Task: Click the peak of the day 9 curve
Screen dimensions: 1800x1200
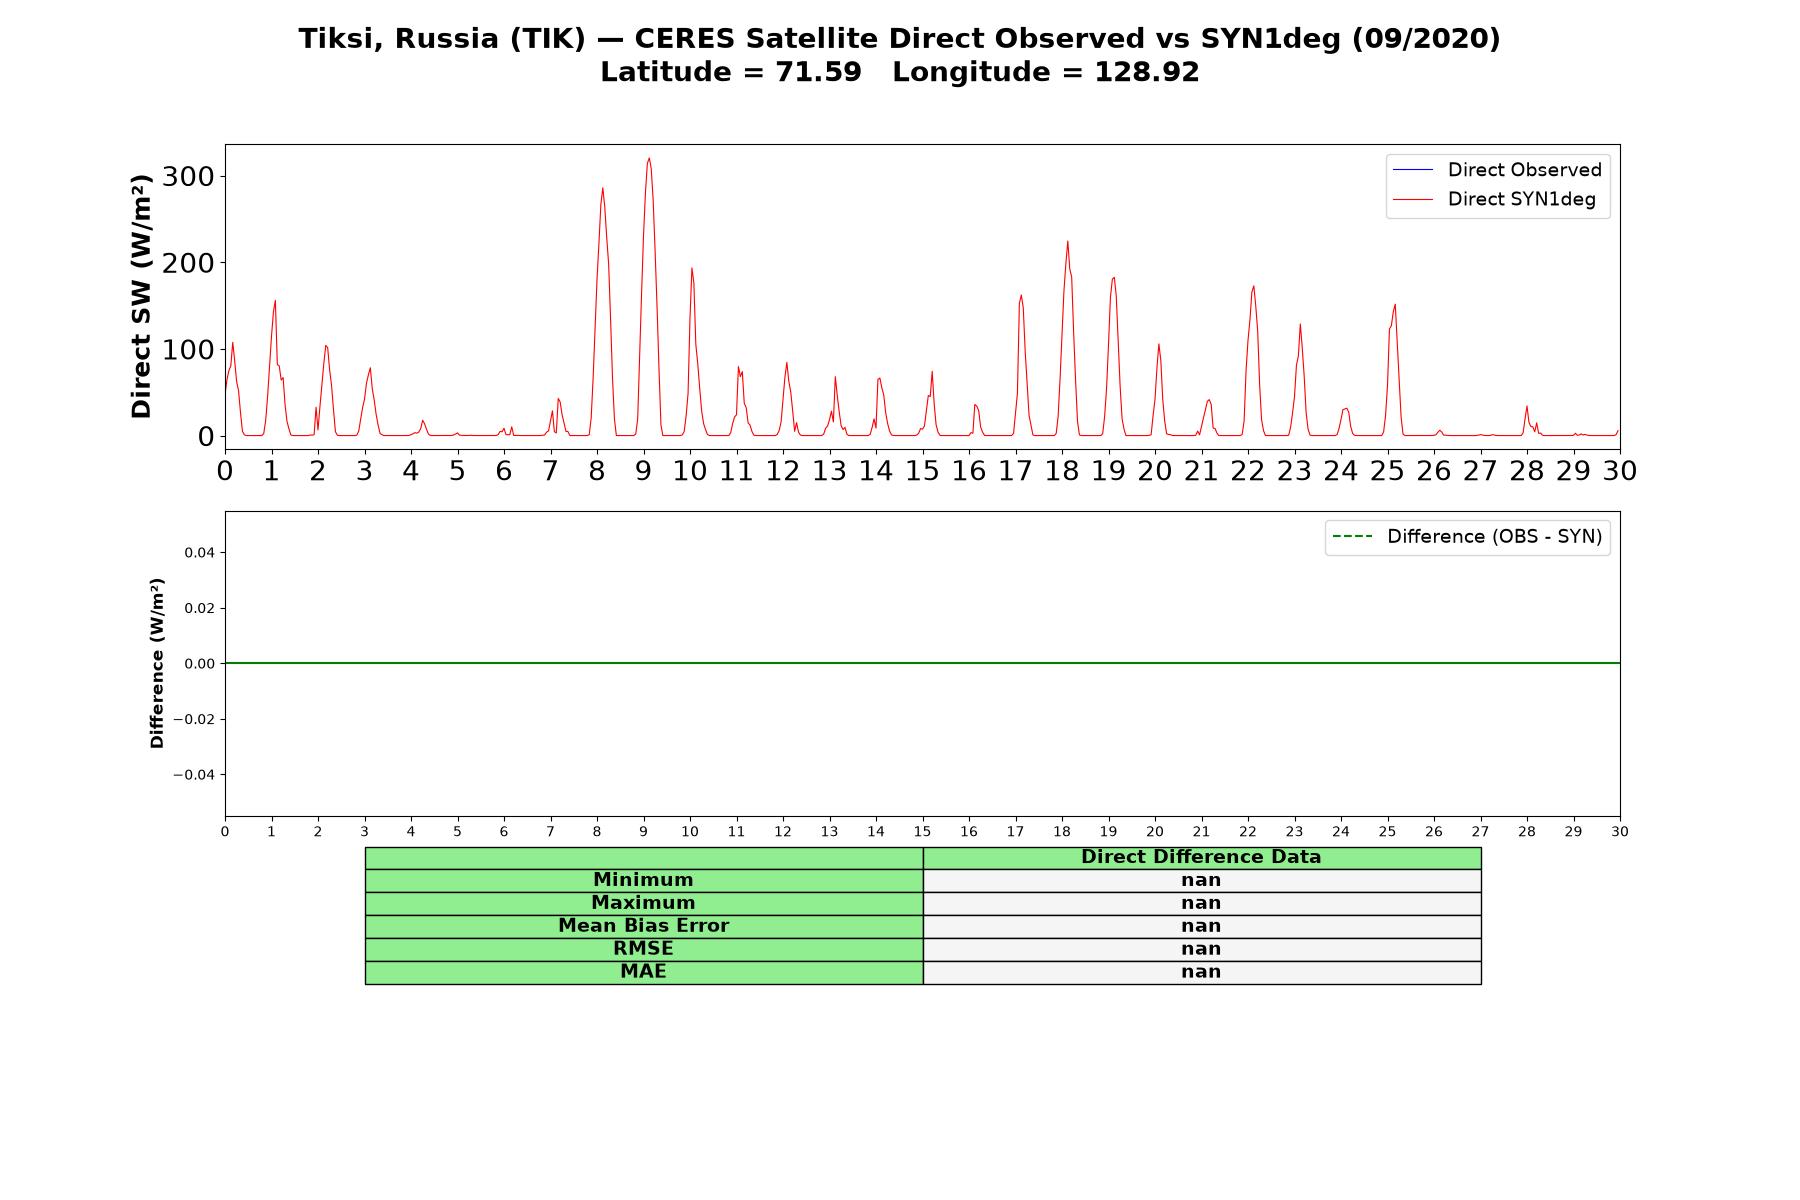Action: pyautogui.click(x=649, y=158)
